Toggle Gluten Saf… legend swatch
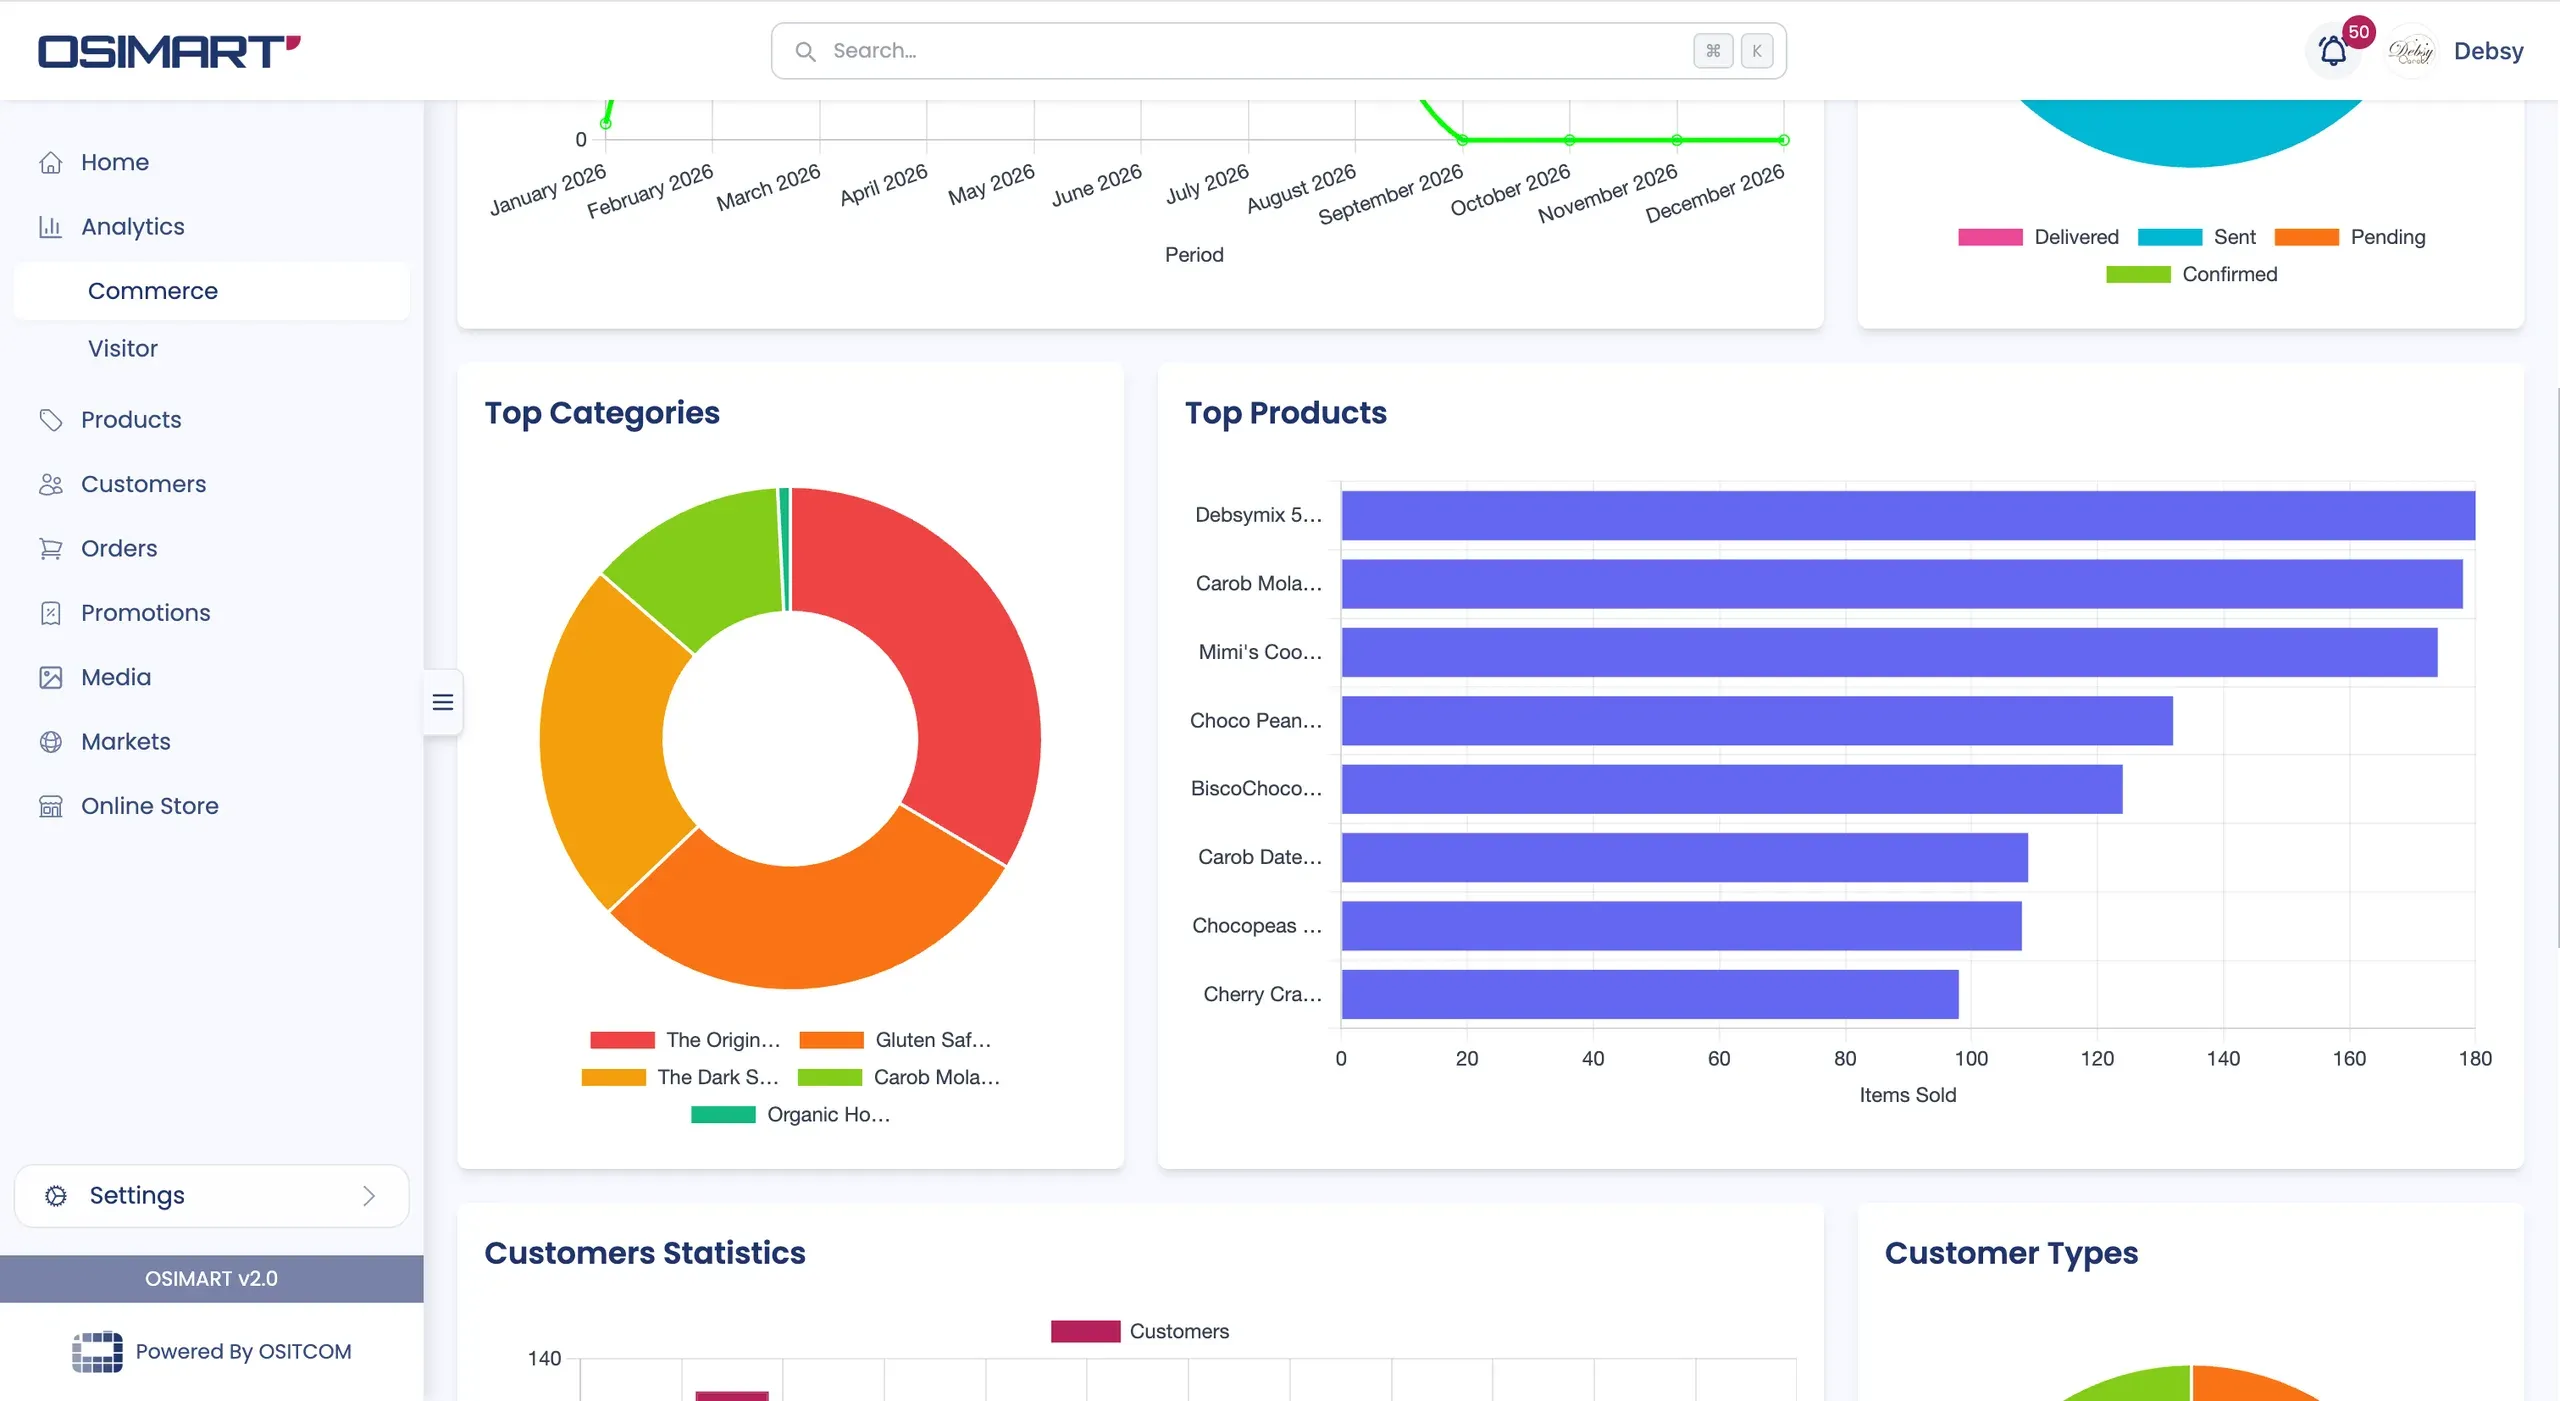 [x=831, y=1040]
